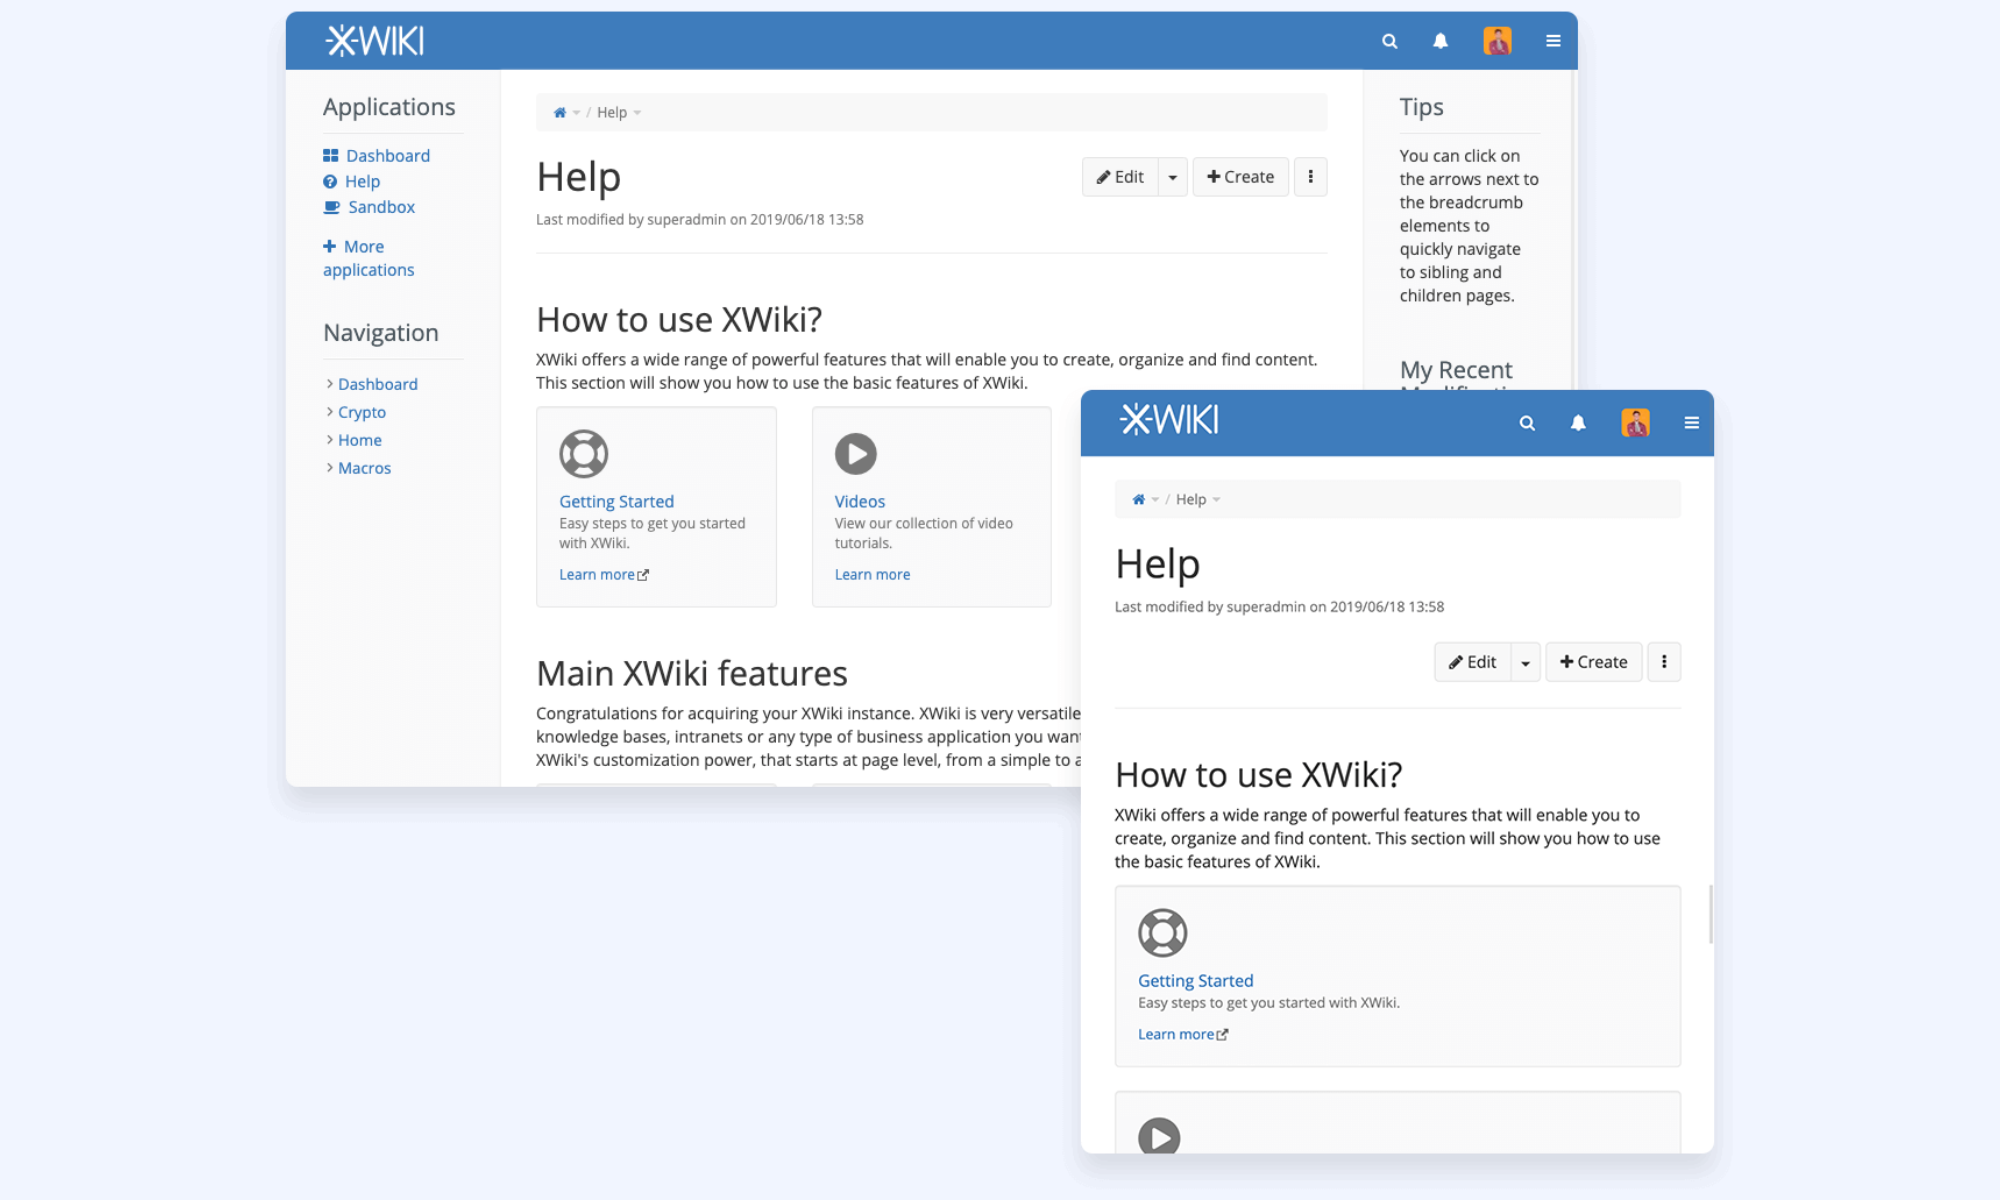Expand the Home node in Navigation tree
The image size is (2000, 1200).
[x=329, y=440]
